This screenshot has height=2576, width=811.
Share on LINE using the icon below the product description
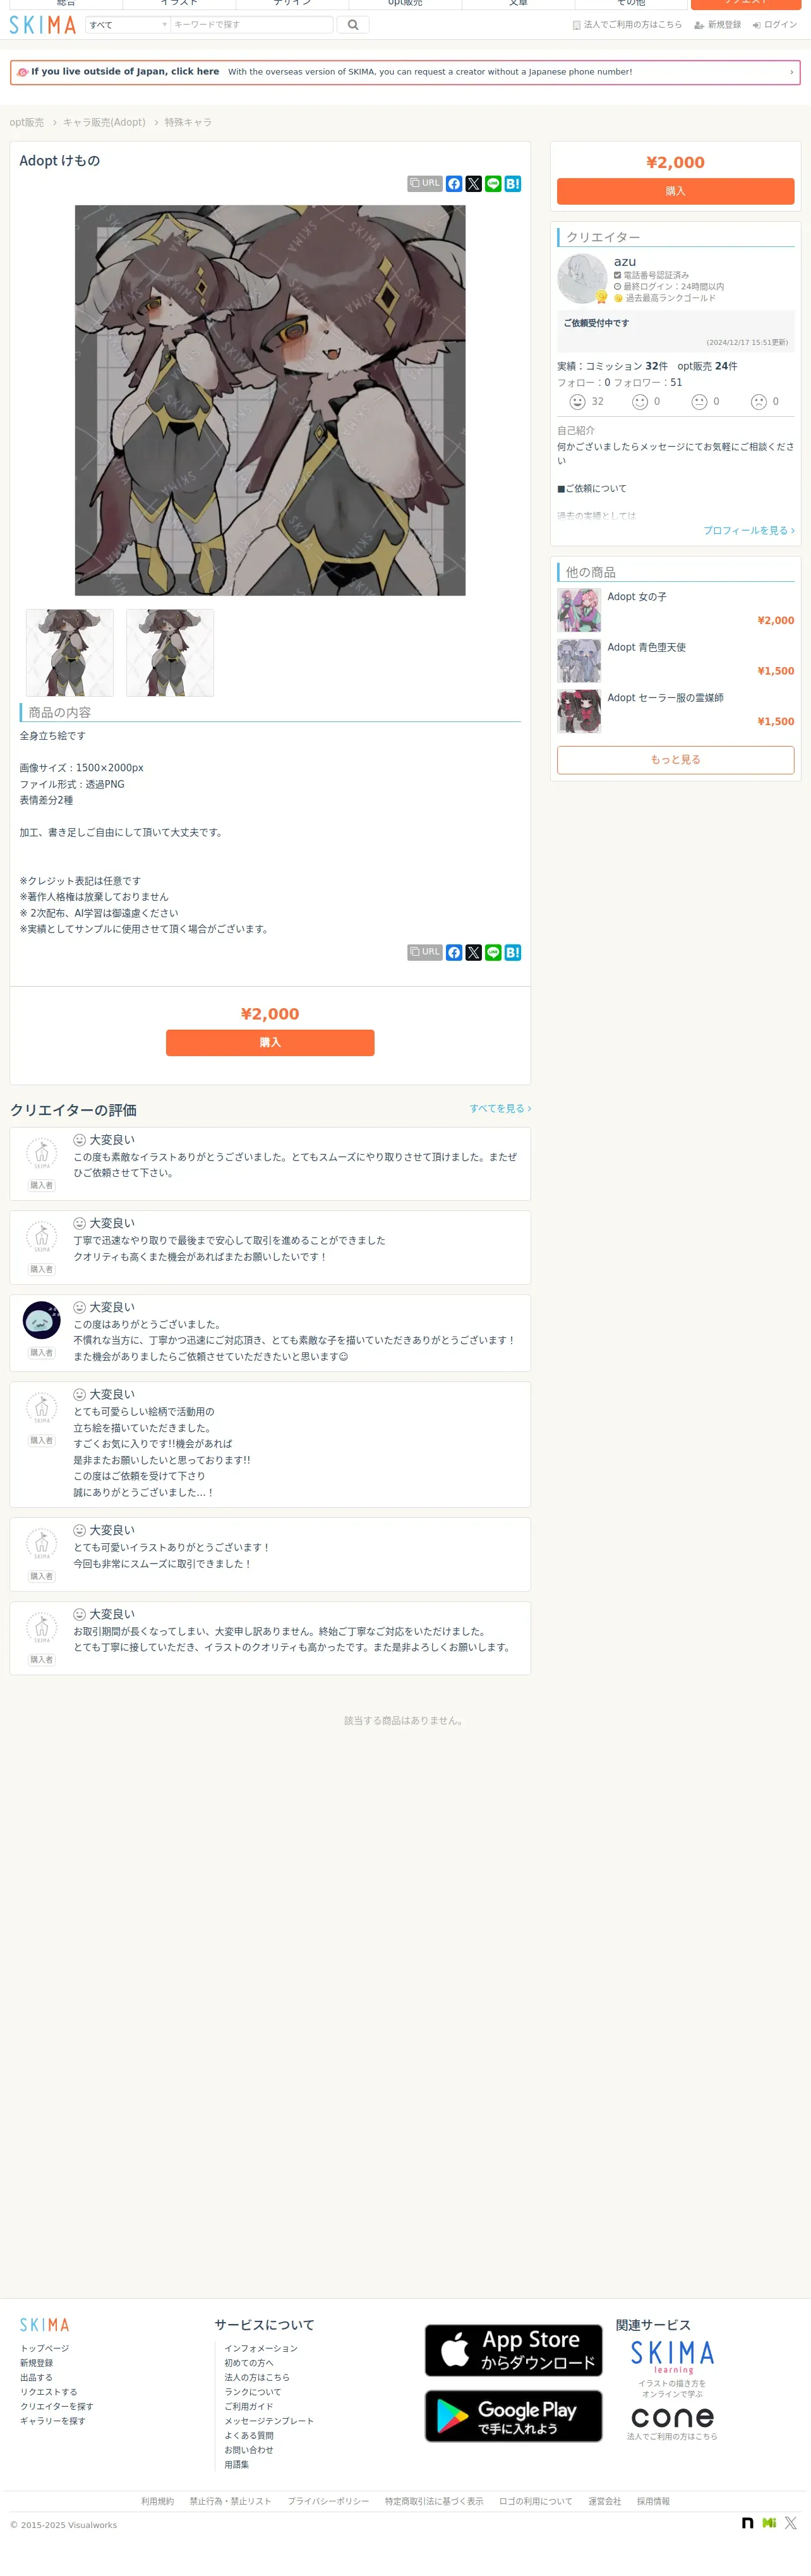[493, 952]
